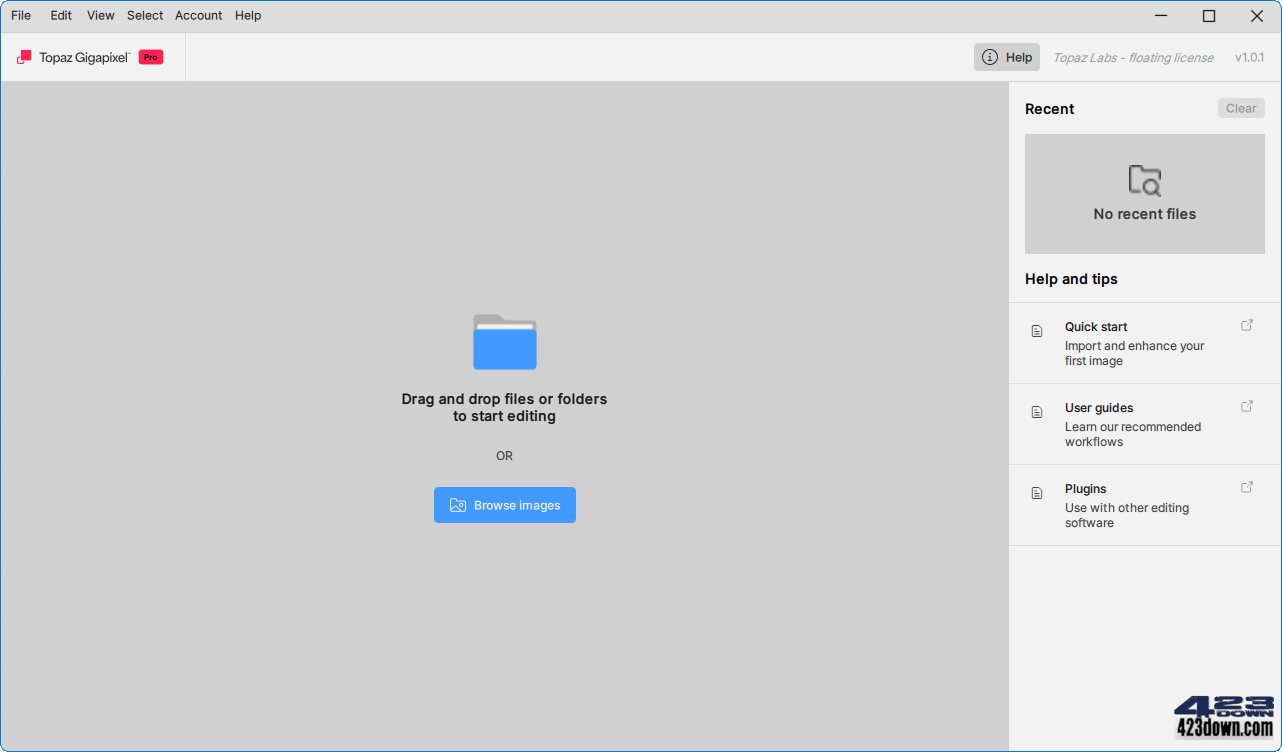Click the Help button with the info icon

[1007, 57]
